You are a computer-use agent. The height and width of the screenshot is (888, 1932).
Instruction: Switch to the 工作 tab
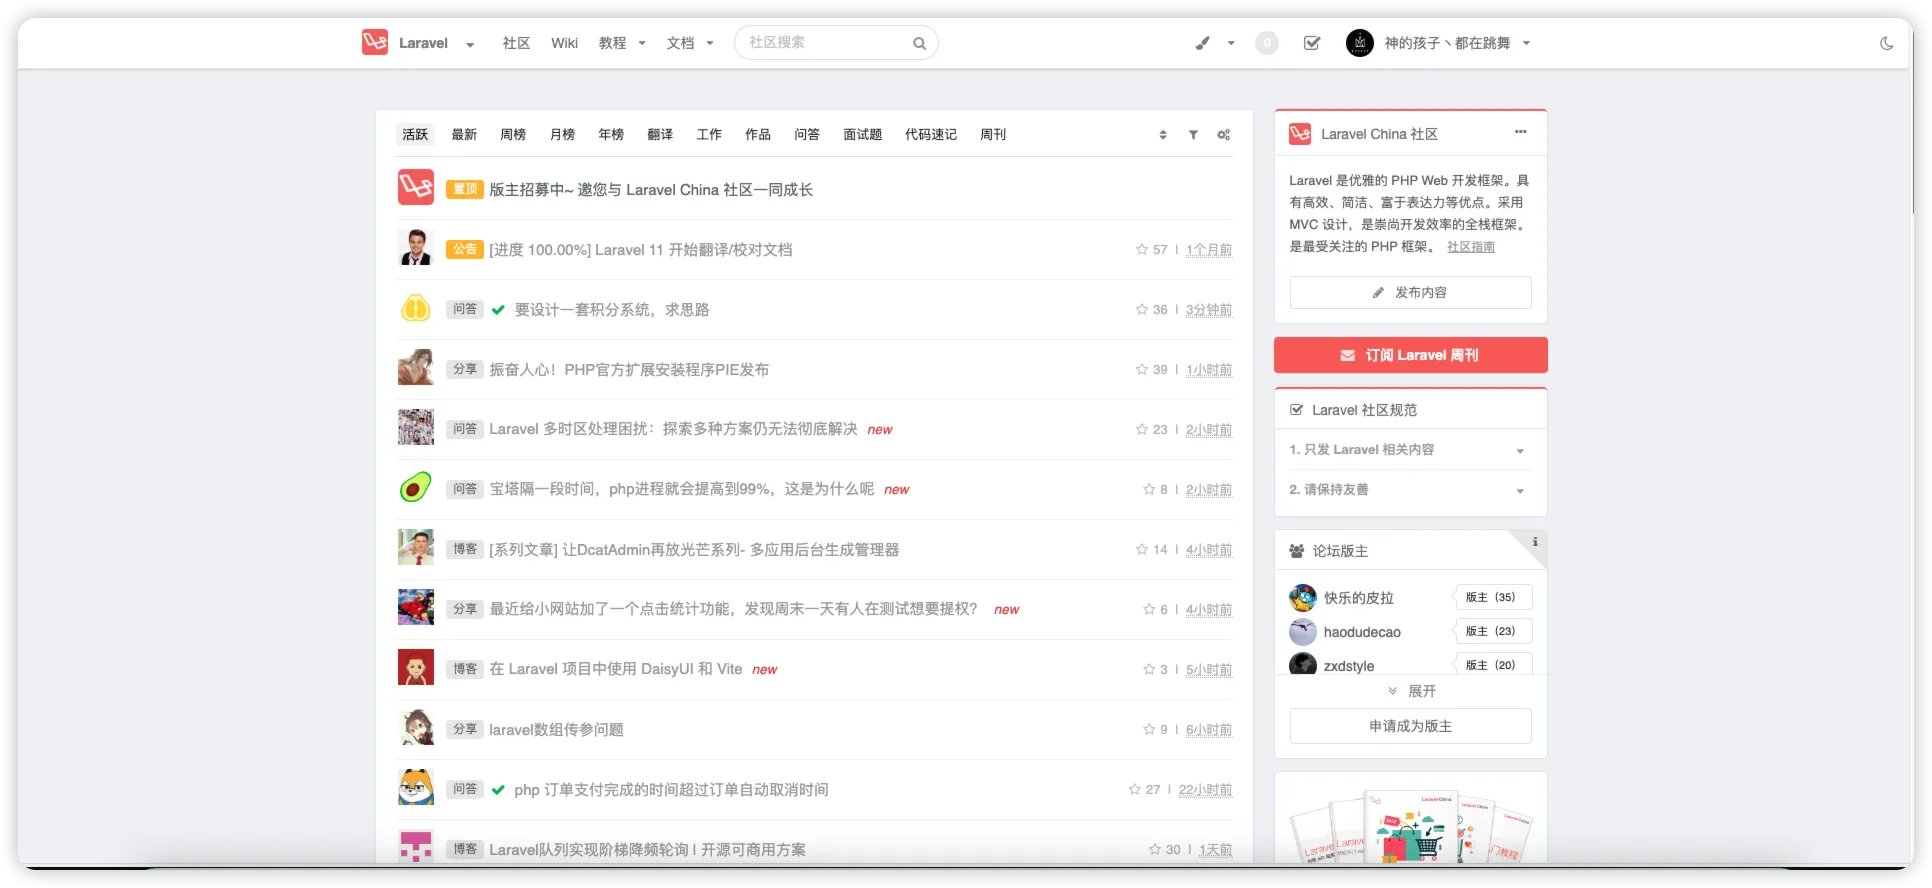click(x=709, y=134)
